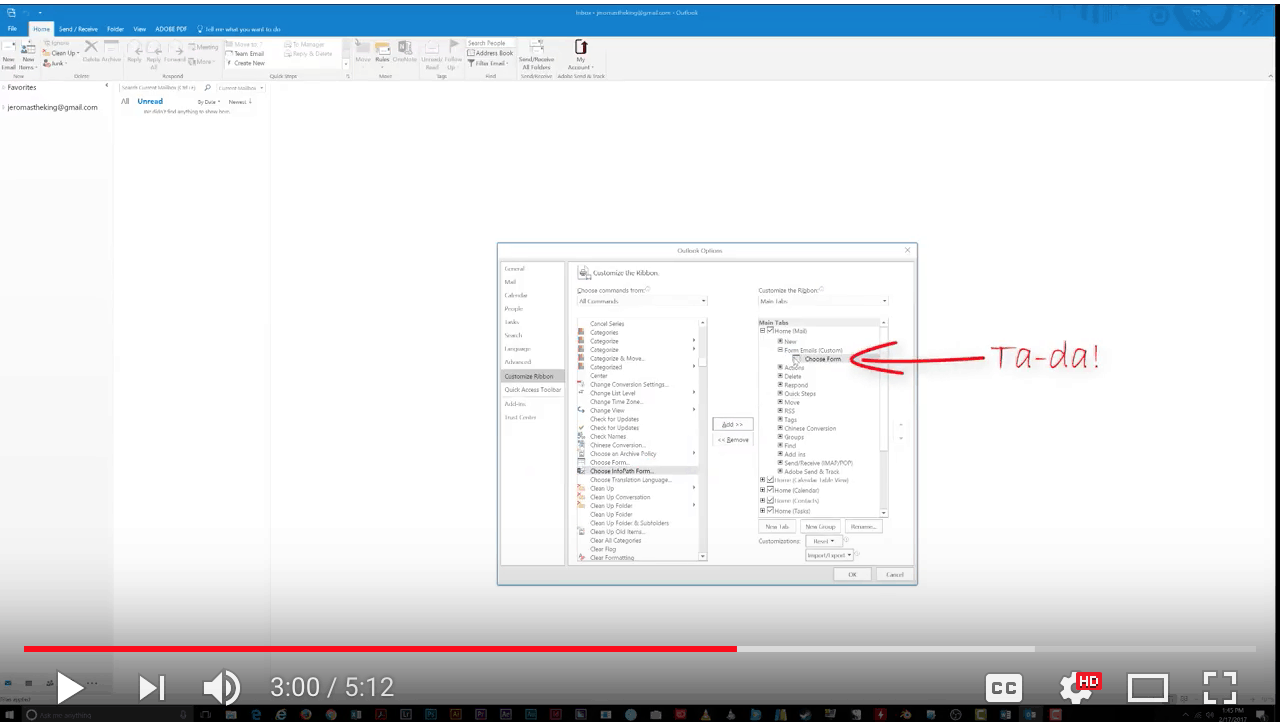Select the jeromastheking@gmail.com account folder

pyautogui.click(x=52, y=107)
